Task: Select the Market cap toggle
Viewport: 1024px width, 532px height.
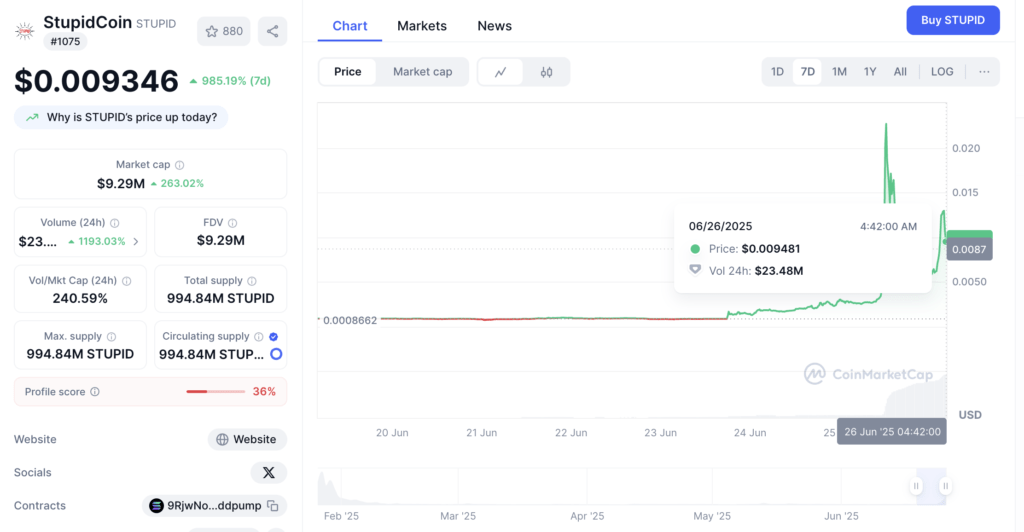Action: click(423, 72)
